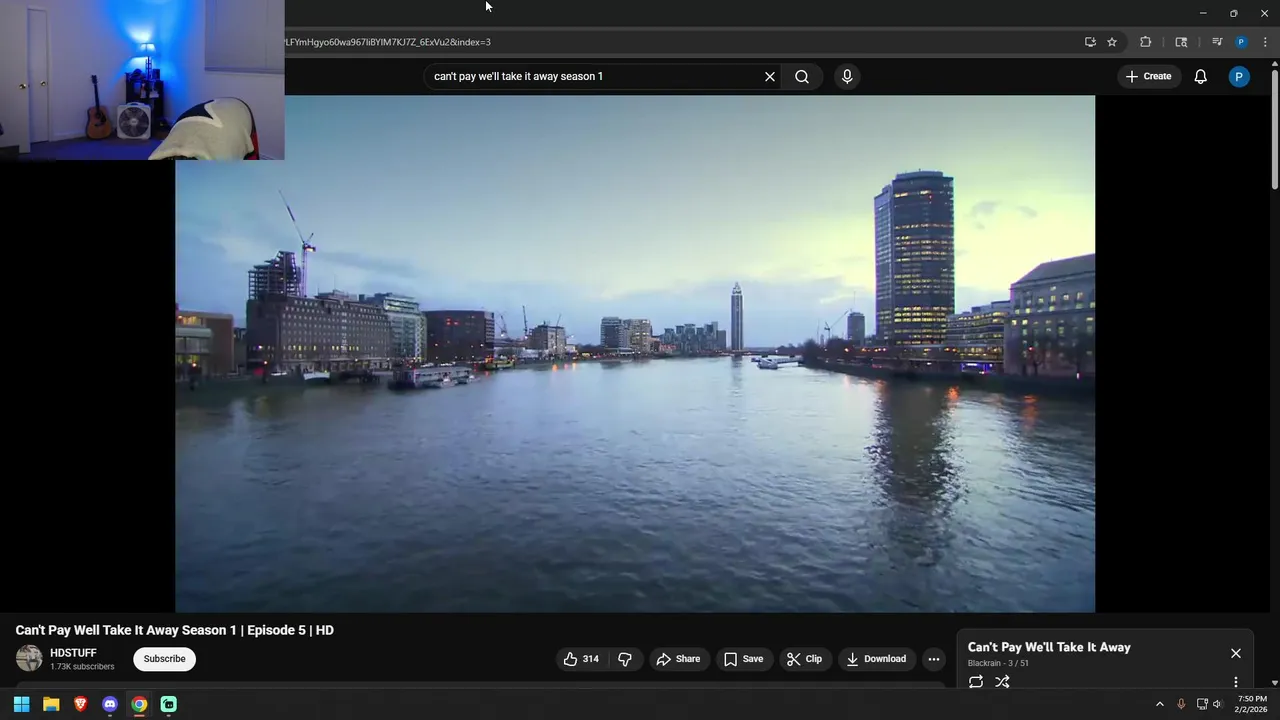Close the playlist panel
1280x720 pixels.
[1236, 653]
